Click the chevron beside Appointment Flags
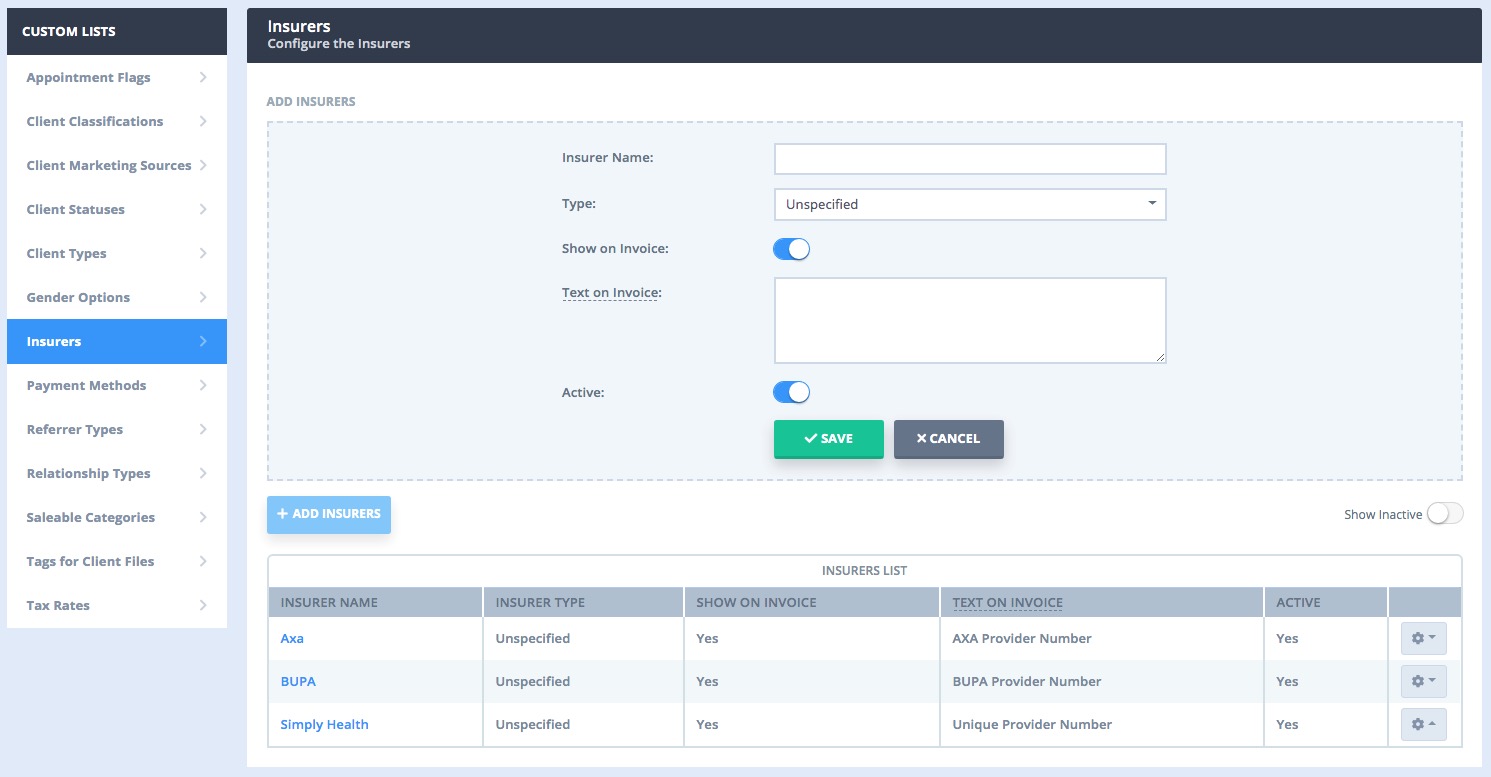Image resolution: width=1491 pixels, height=777 pixels. click(x=203, y=77)
